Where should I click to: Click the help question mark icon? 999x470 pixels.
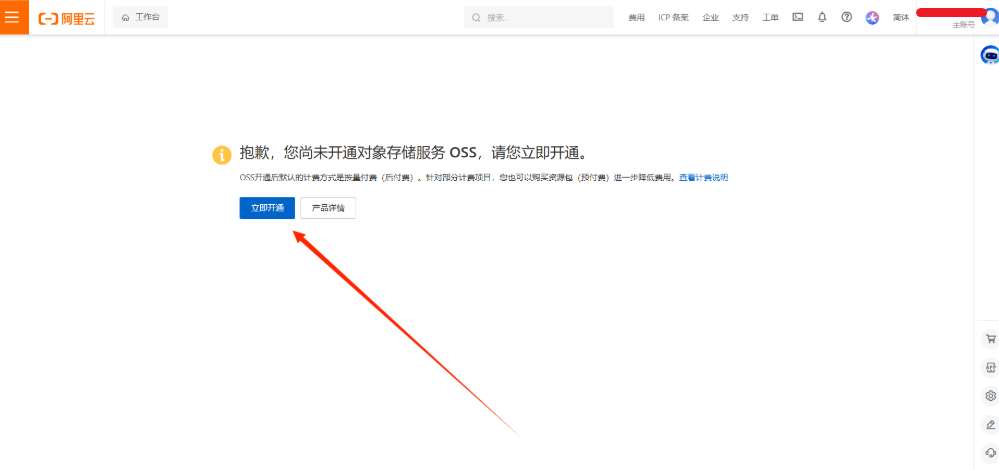tap(847, 17)
